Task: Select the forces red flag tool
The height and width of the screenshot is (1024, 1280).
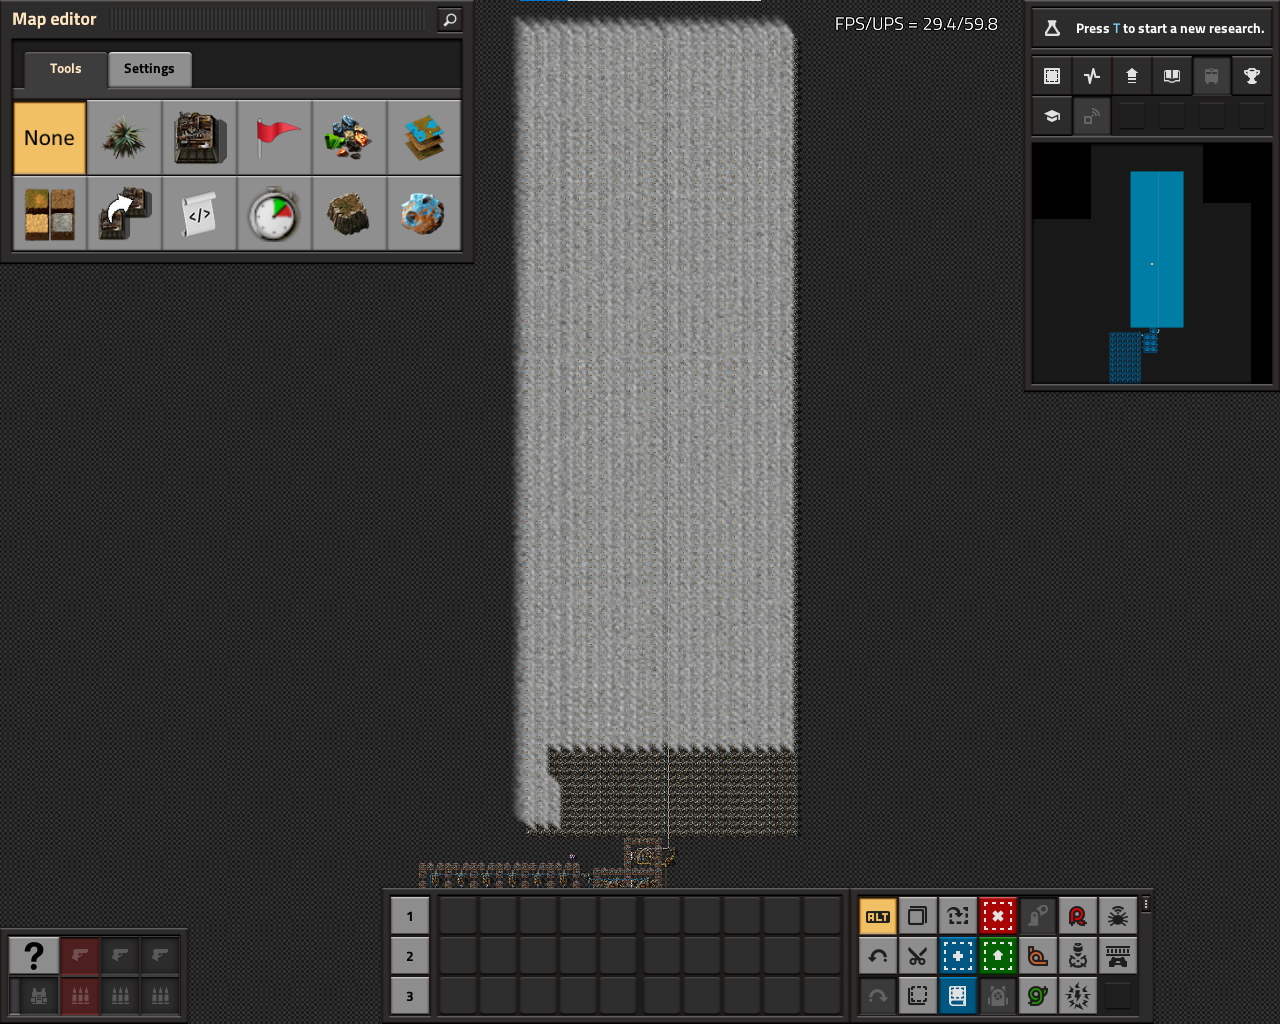Action: [274, 138]
